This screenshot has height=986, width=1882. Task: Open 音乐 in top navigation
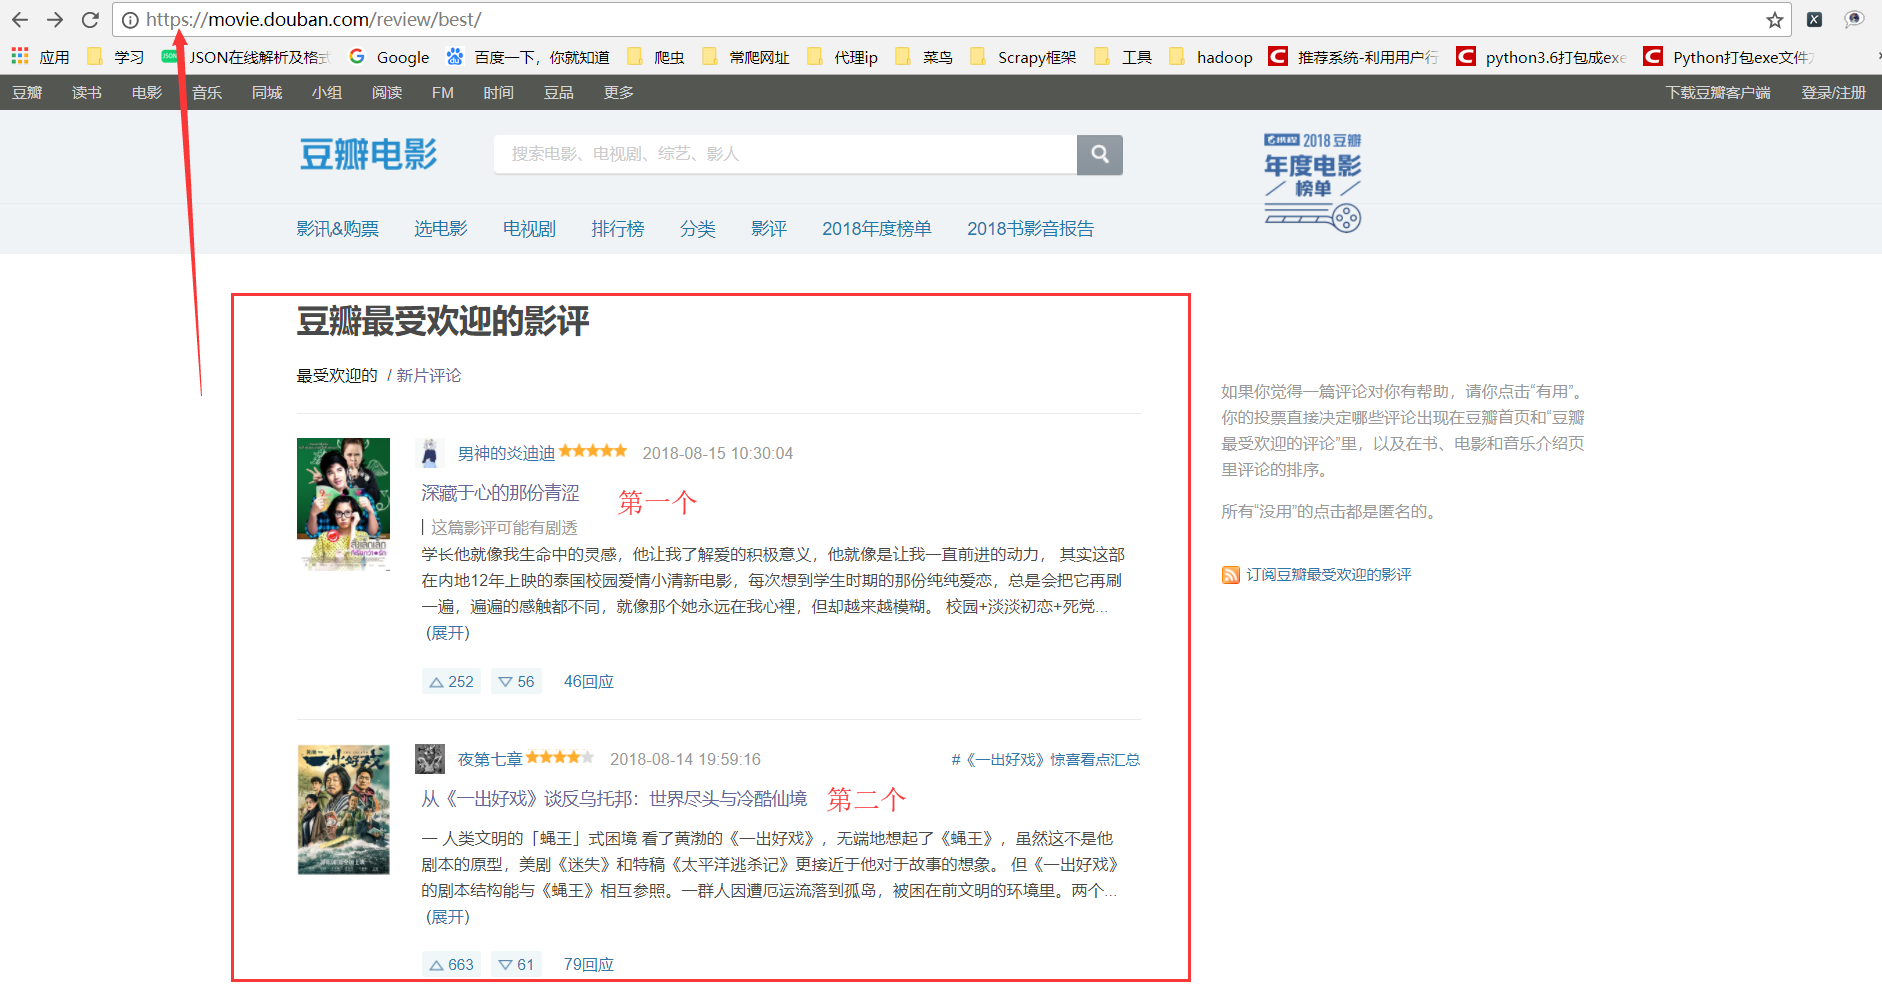pos(207,92)
